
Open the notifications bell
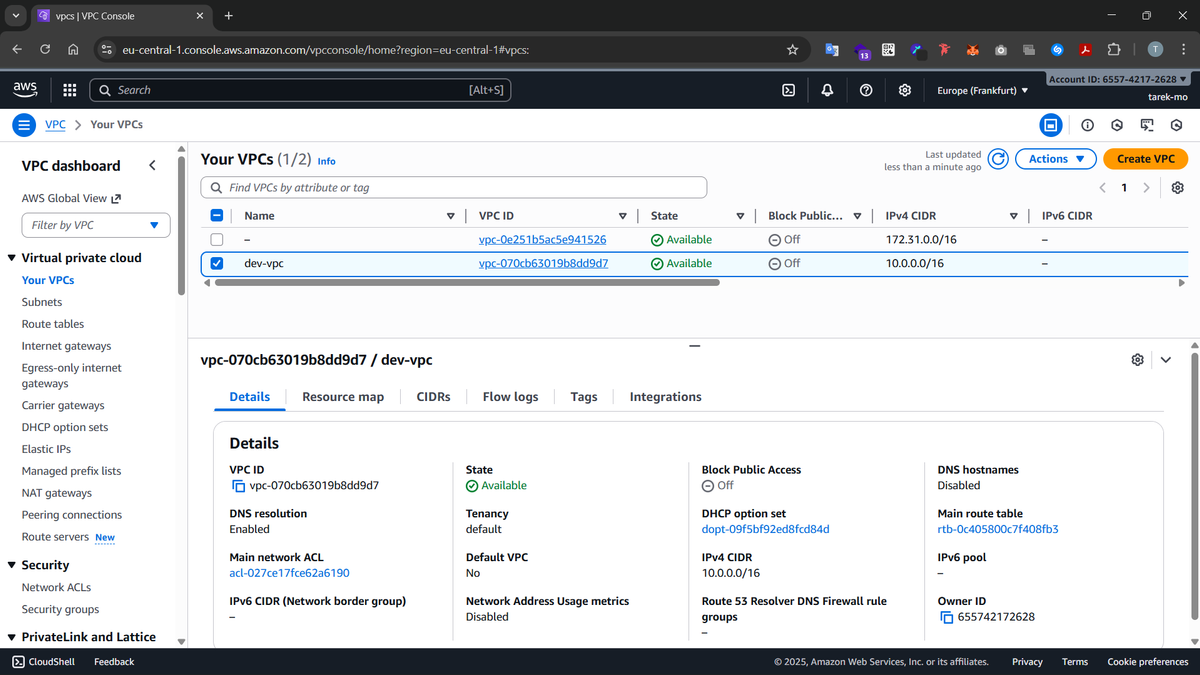[827, 90]
